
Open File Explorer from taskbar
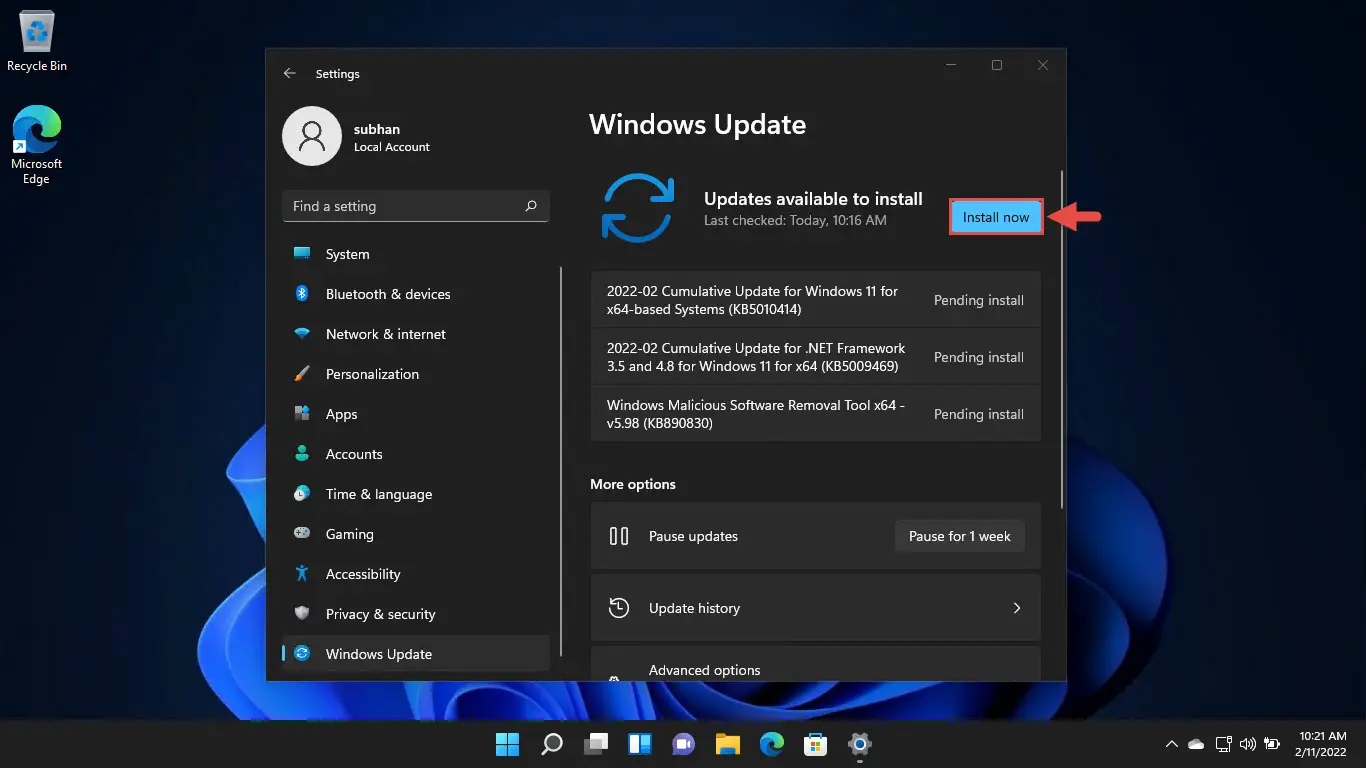coord(728,744)
